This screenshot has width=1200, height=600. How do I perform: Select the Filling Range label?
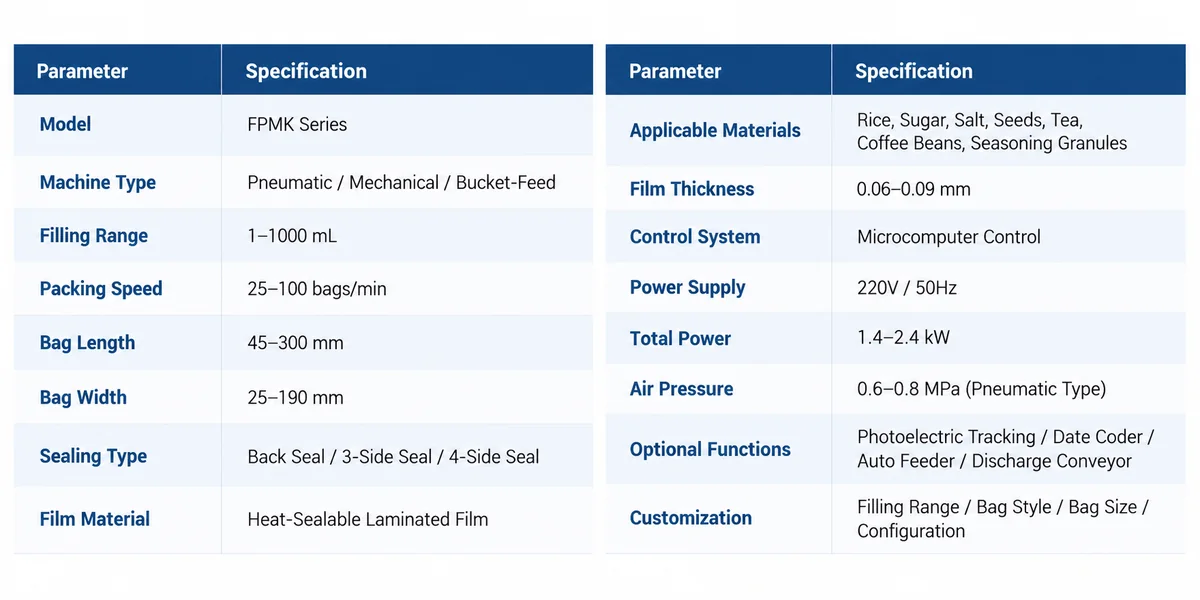(x=94, y=236)
